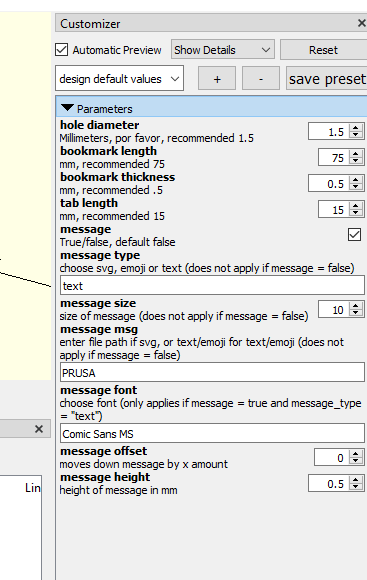Close the Customizer panel

coord(362,23)
